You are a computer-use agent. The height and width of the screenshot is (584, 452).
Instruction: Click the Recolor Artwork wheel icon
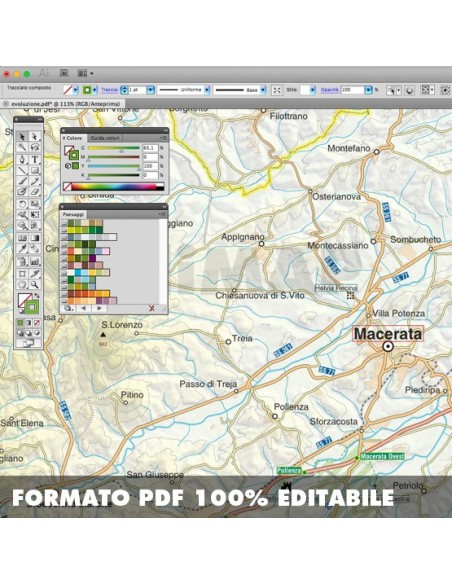coord(410,90)
